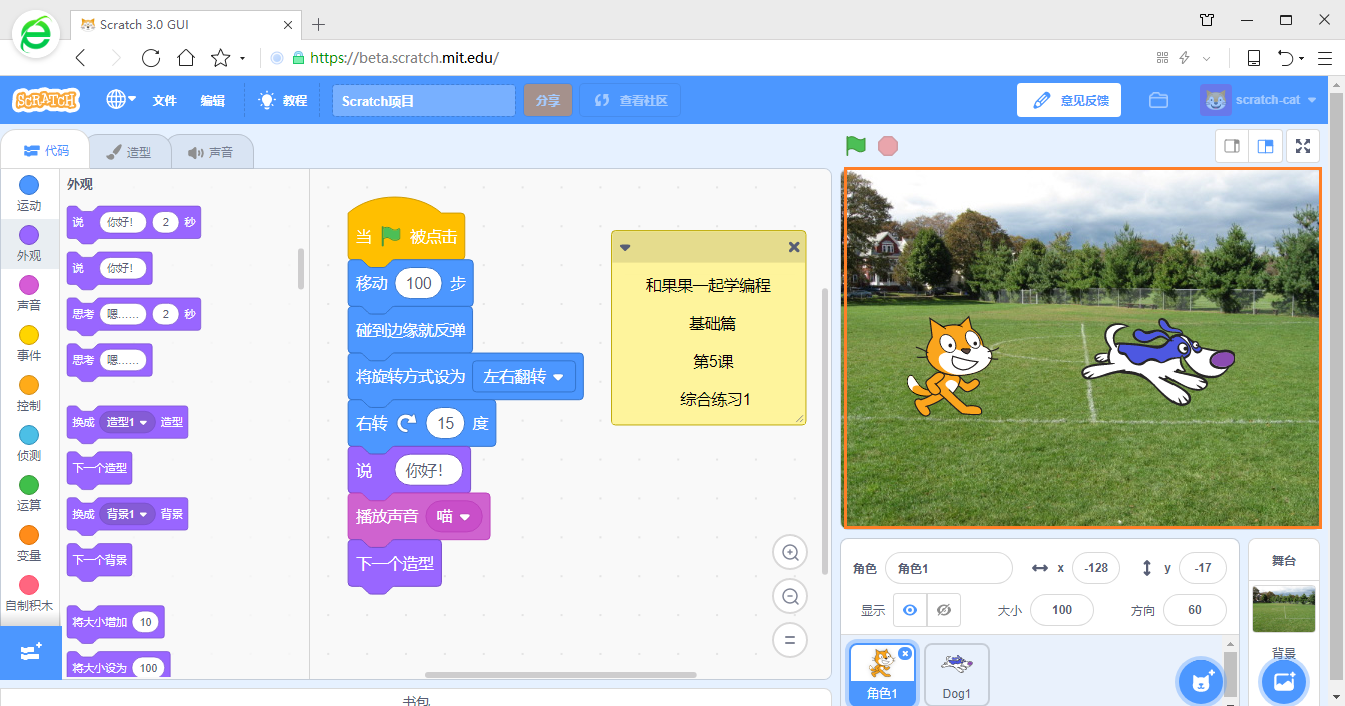The height and width of the screenshot is (706, 1345).
Task: Select the 自制积木 my blocks category
Action: 29,593
